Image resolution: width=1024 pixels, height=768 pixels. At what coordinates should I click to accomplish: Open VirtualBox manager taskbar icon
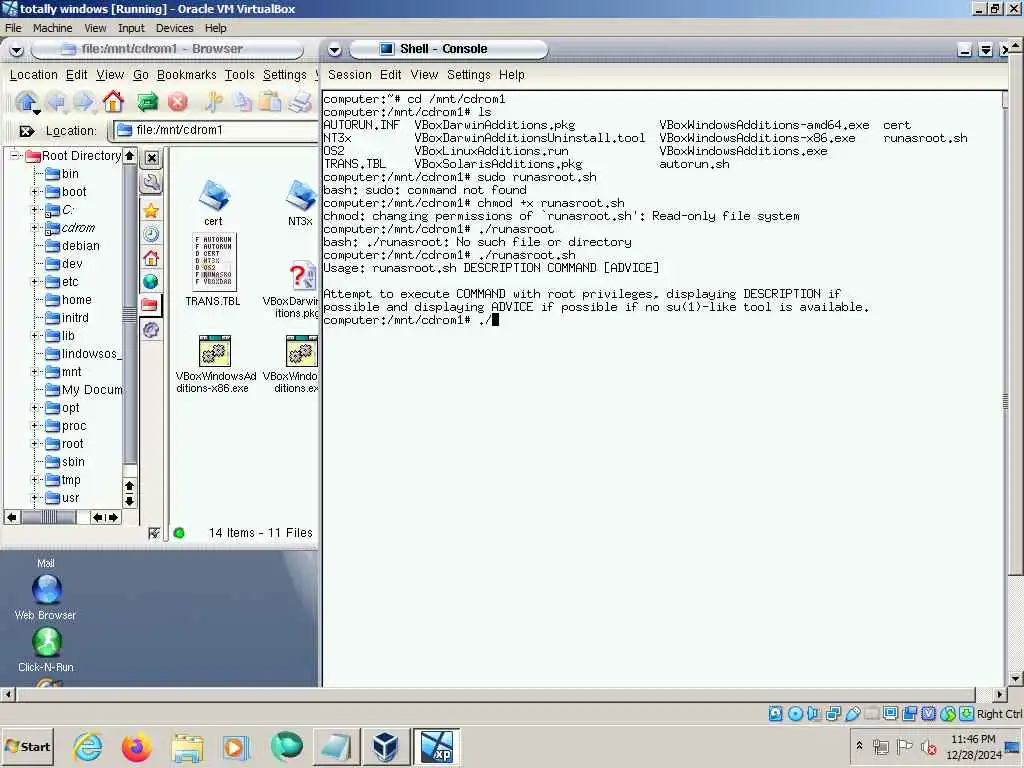(x=385, y=746)
